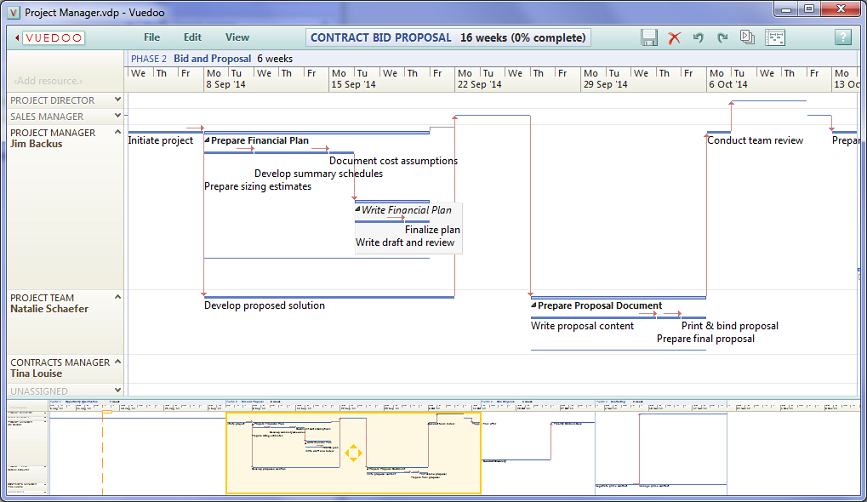Screen dimensions: 867x502
Task: Click the 6 Oct '14 week header
Action: click(x=728, y=85)
